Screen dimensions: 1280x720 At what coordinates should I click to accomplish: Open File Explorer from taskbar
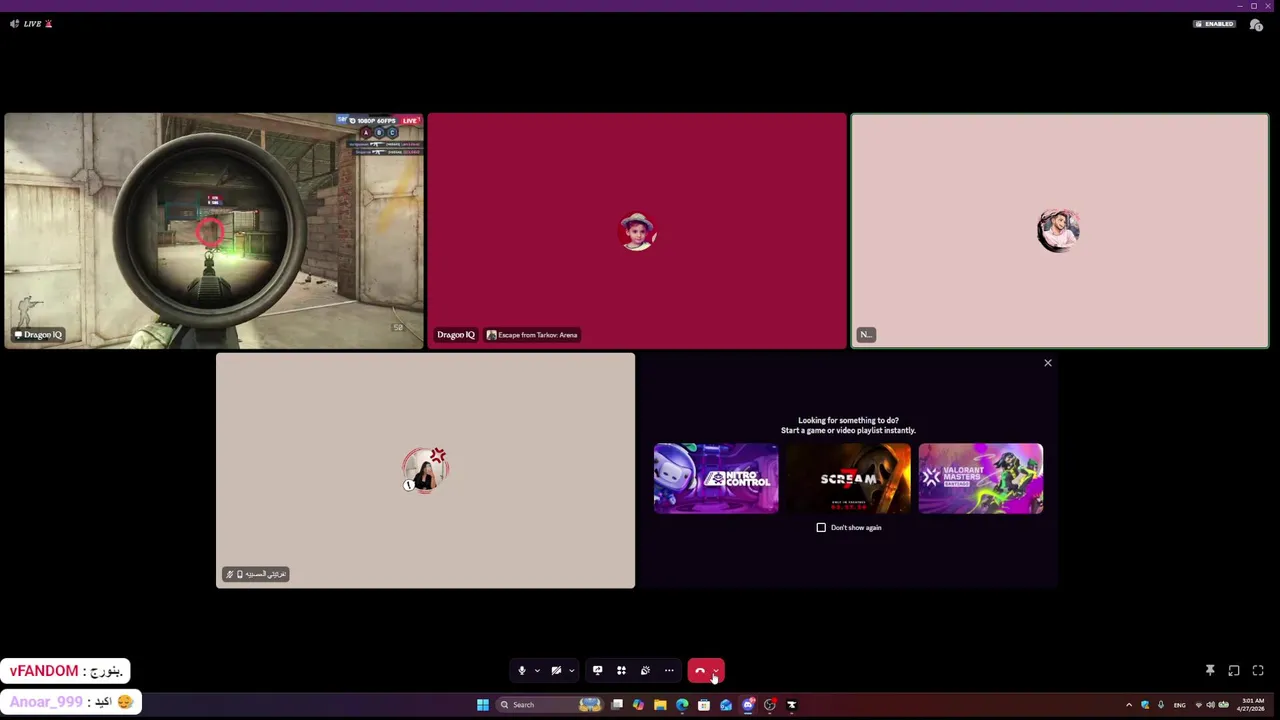(x=660, y=705)
